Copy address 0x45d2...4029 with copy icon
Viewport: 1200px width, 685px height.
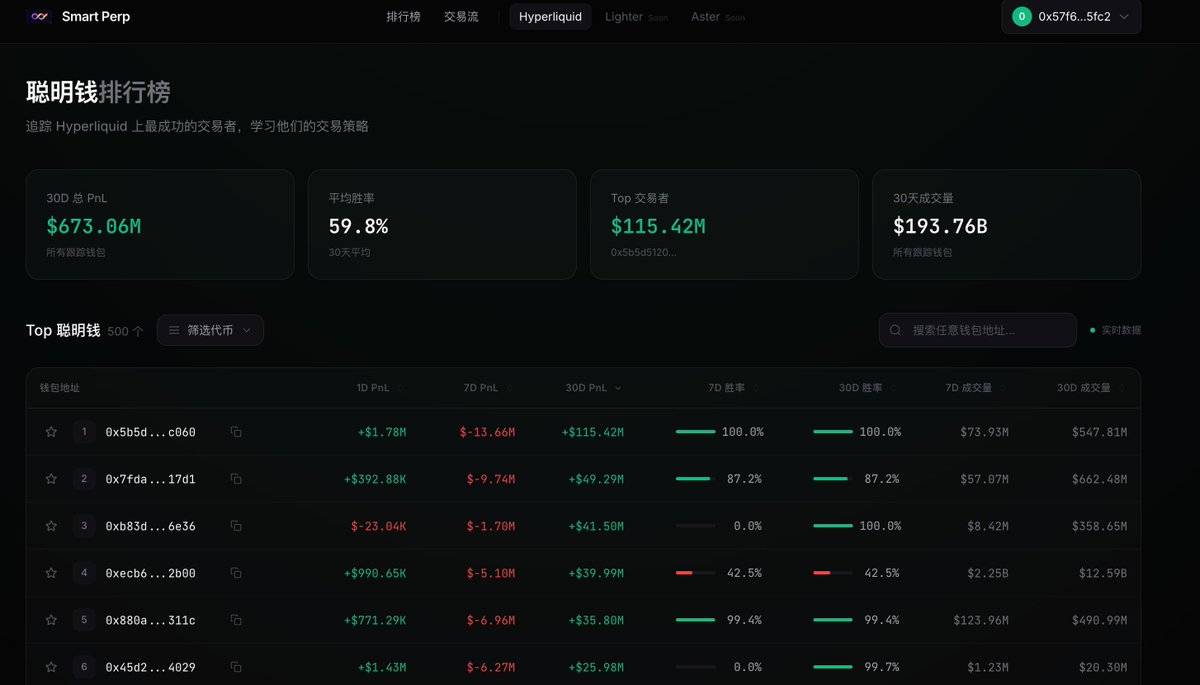pos(236,667)
